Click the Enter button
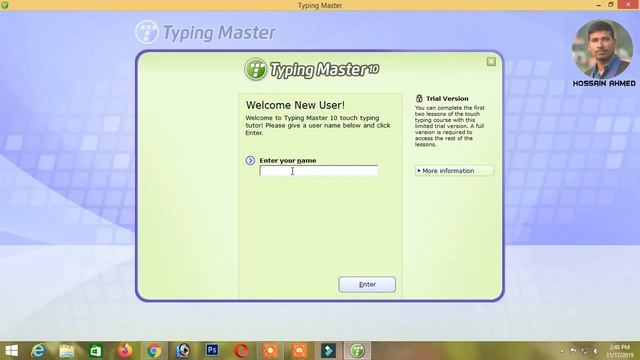The image size is (640, 360). (x=367, y=284)
